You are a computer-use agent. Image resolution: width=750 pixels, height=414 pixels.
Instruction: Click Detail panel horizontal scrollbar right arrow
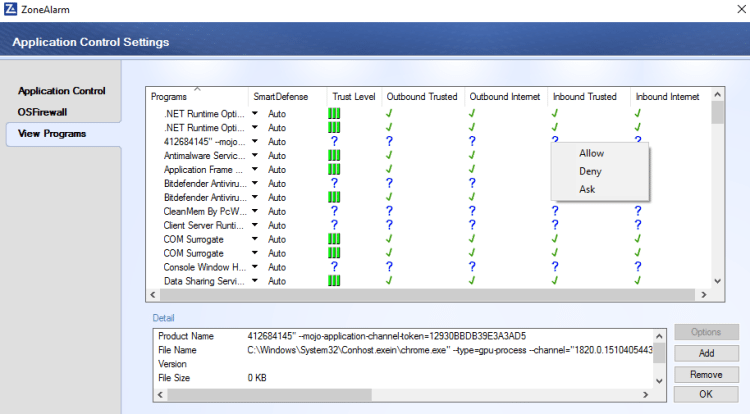click(646, 395)
